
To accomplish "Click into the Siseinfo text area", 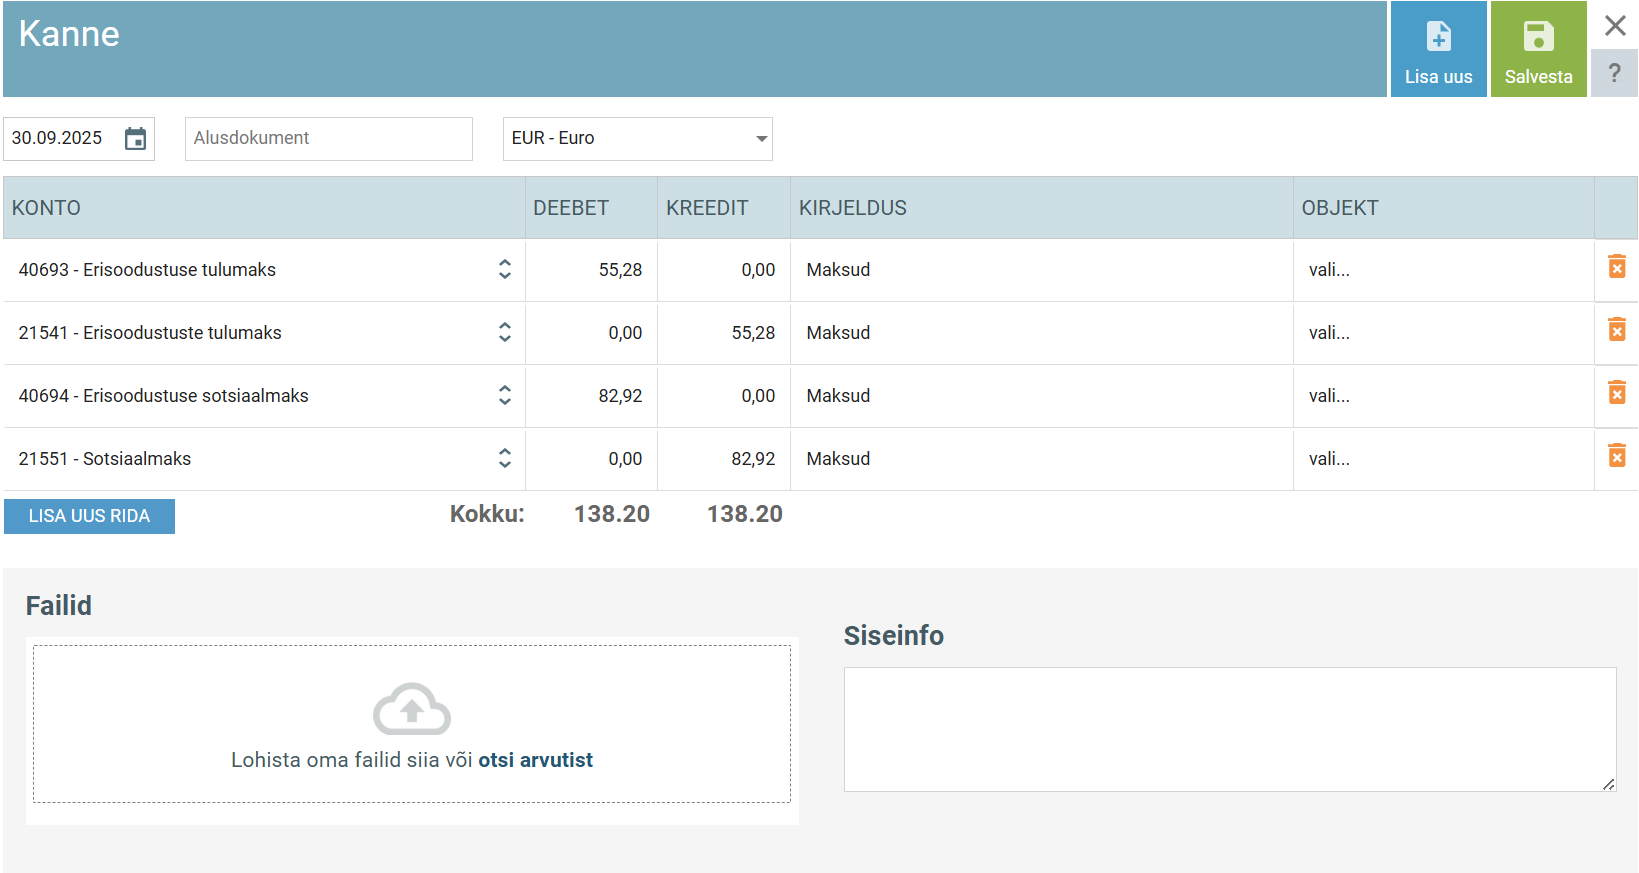I will [1229, 729].
